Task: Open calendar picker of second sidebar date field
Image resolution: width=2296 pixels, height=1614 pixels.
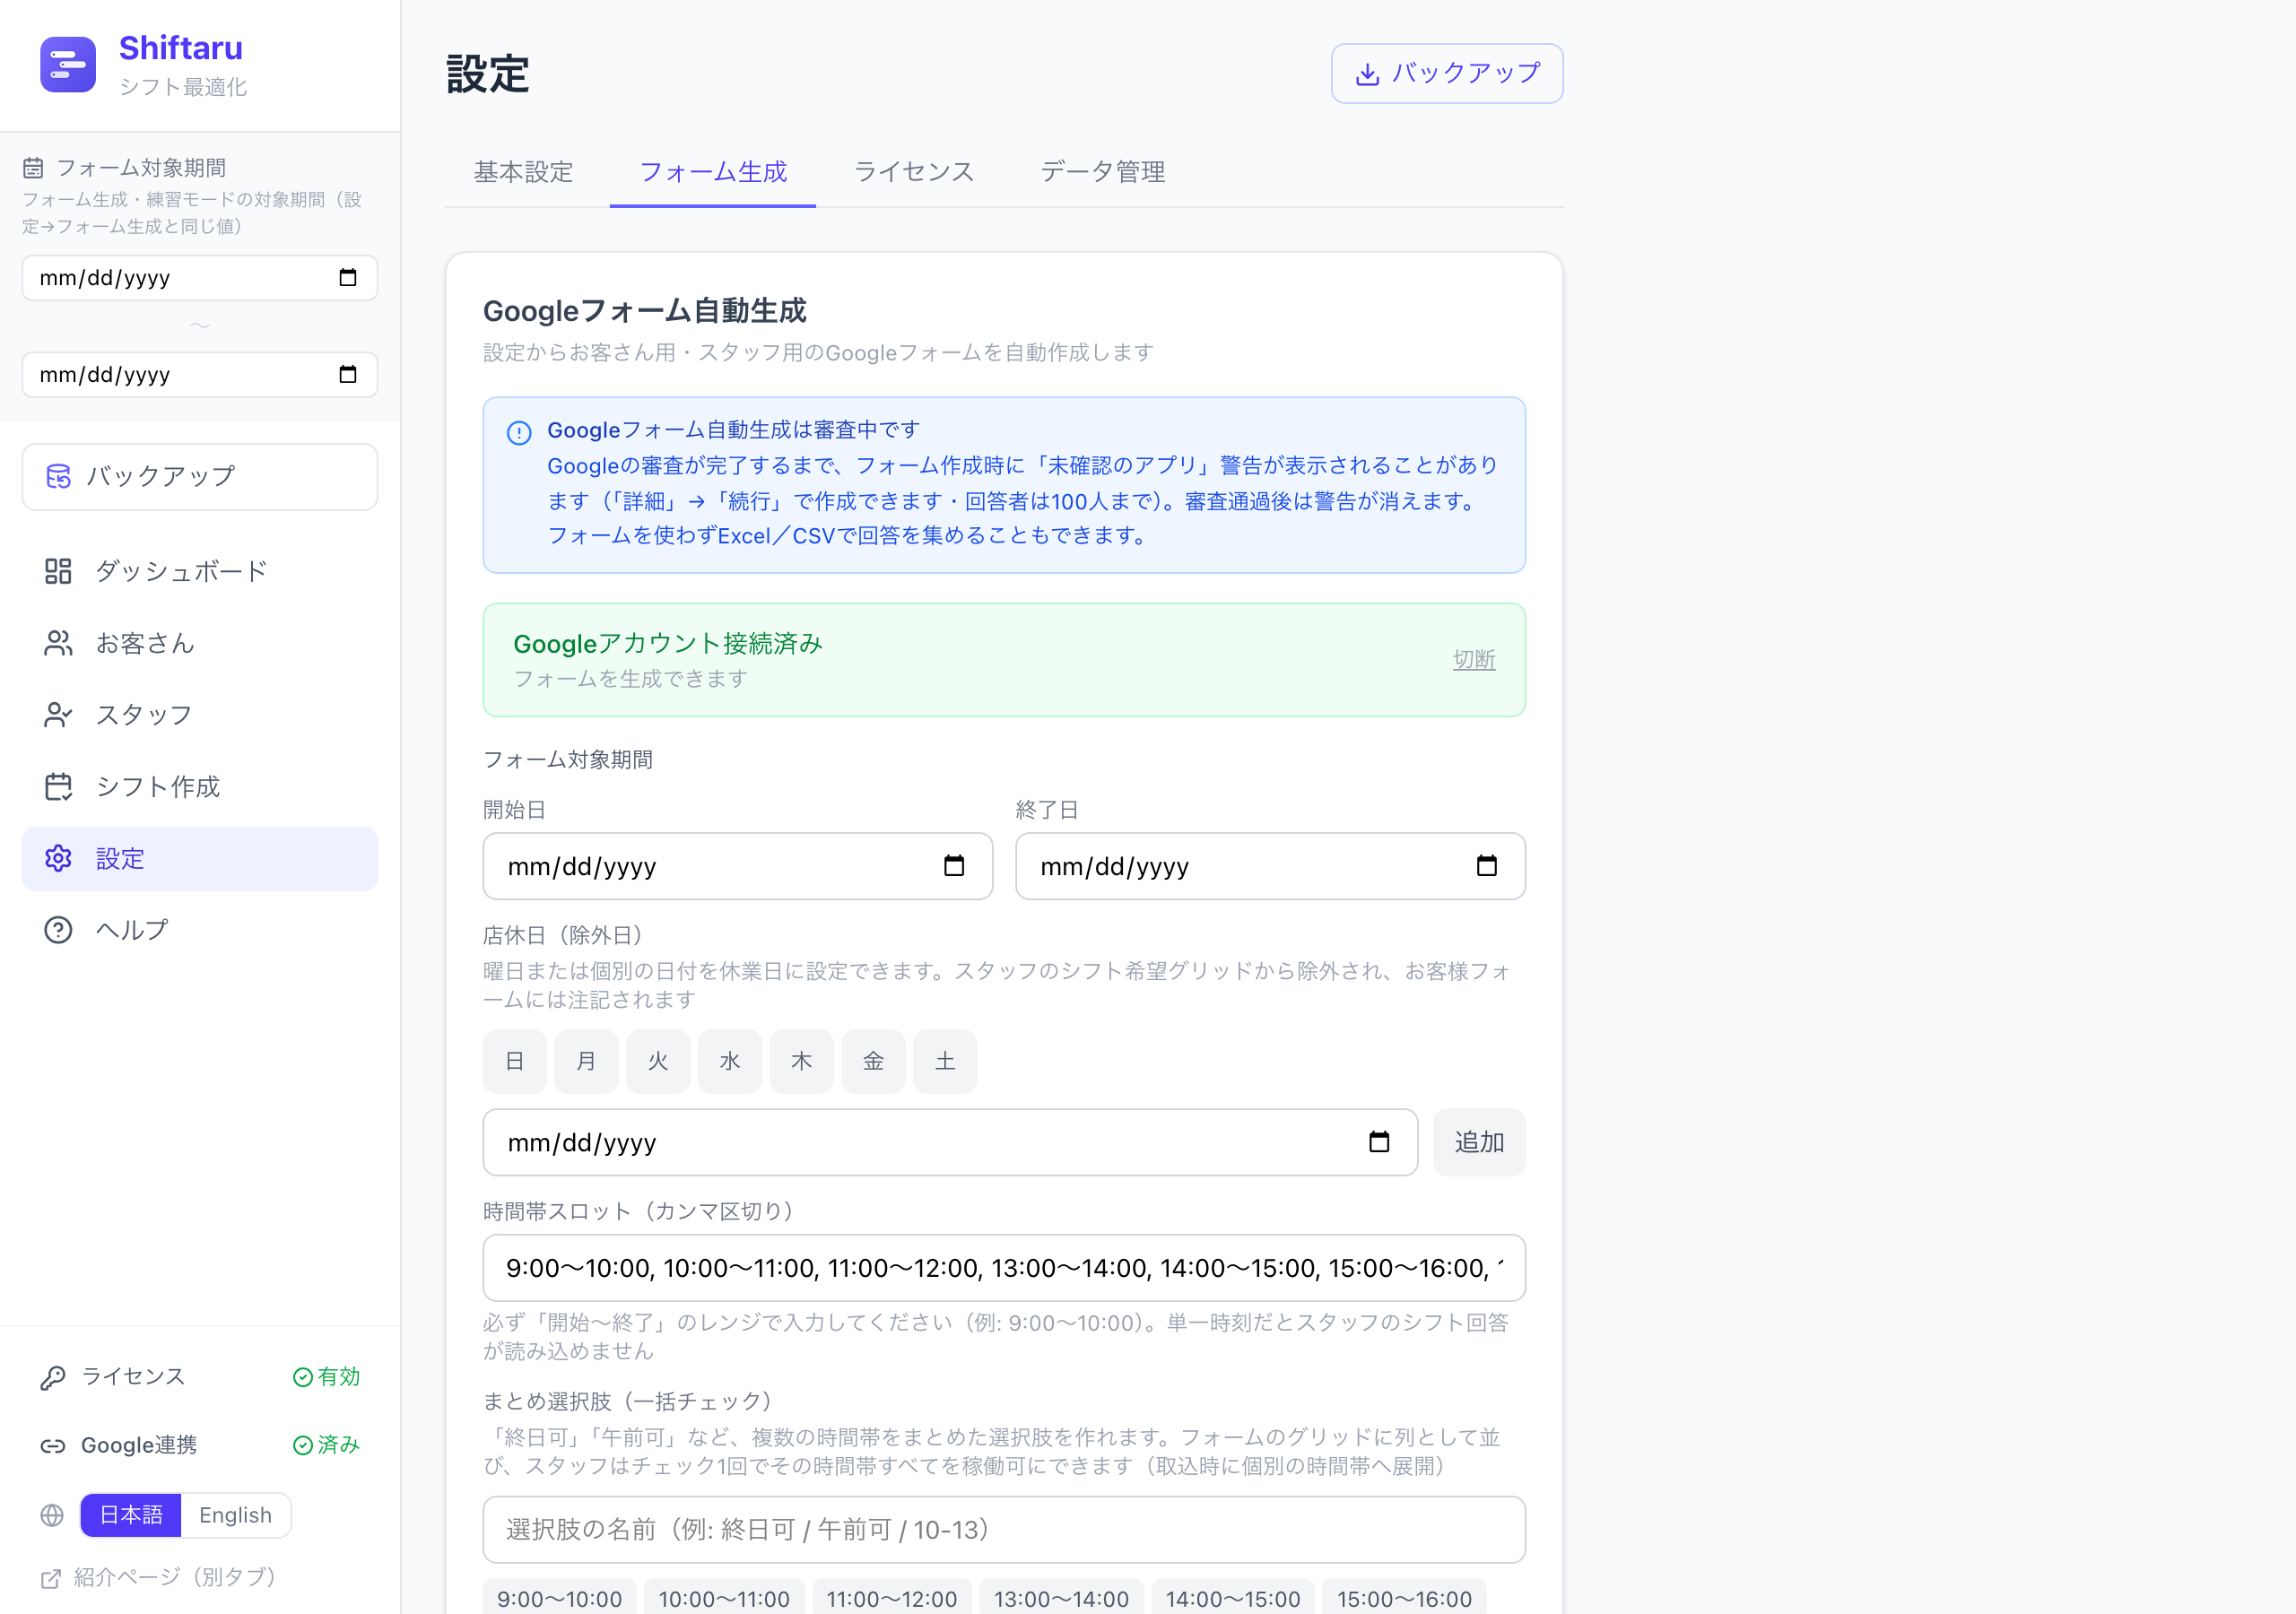Action: click(348, 375)
